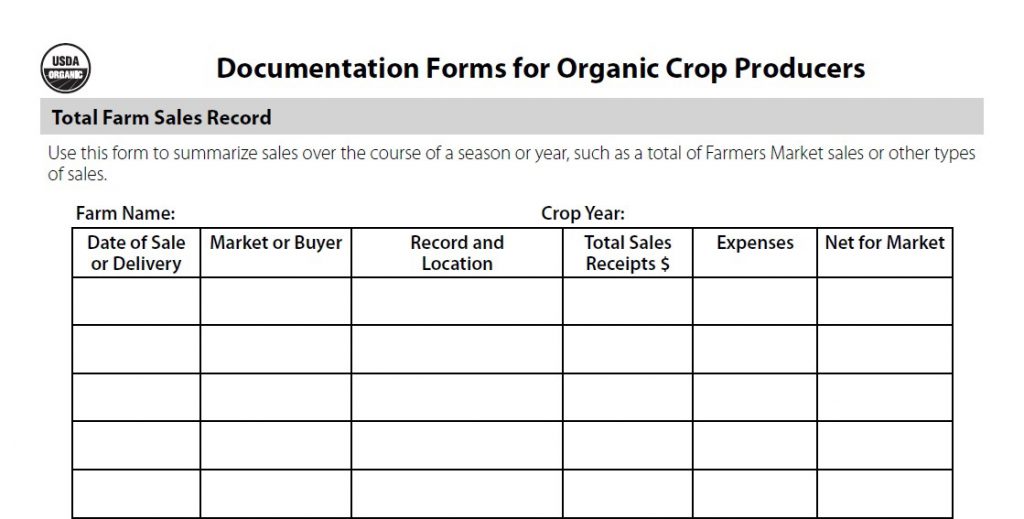Select fourth row Record and Location cell

coord(457,445)
